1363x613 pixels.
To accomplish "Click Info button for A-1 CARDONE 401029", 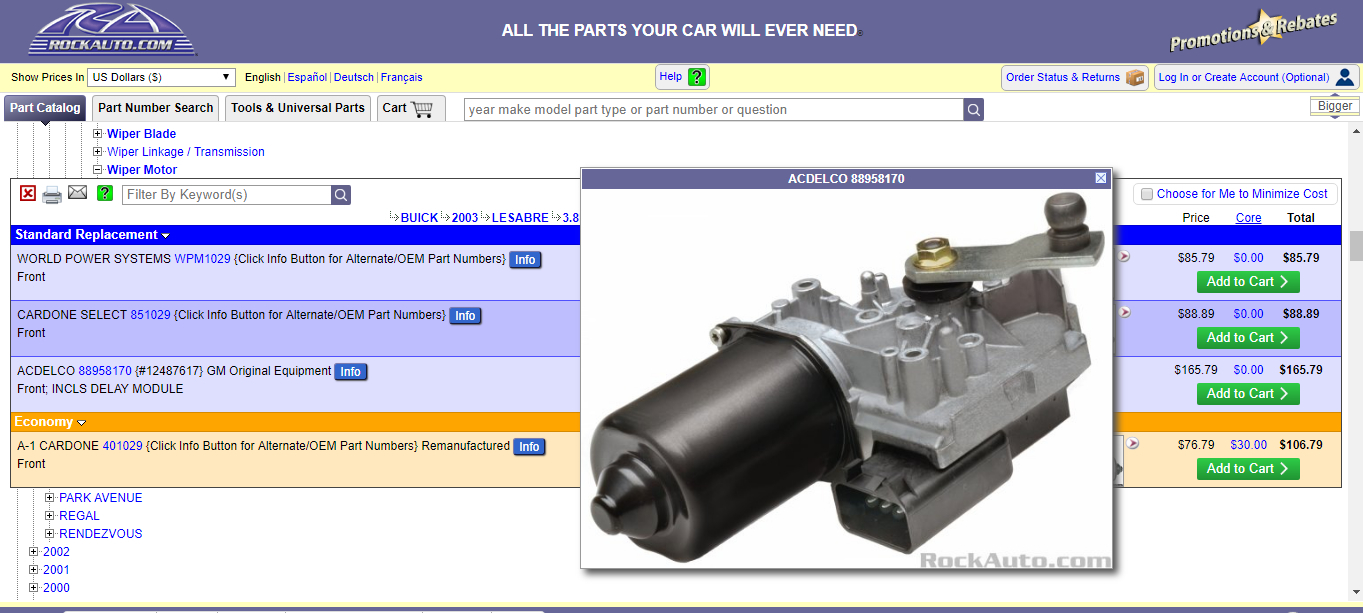I will click(530, 447).
